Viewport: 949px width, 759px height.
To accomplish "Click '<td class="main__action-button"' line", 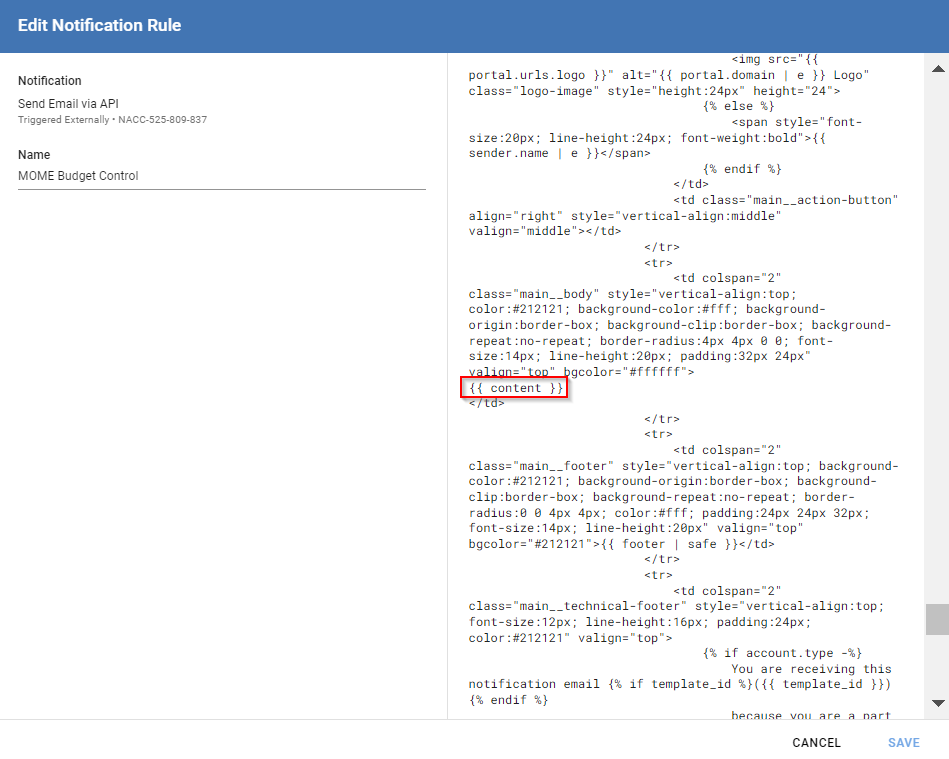I will [786, 200].
